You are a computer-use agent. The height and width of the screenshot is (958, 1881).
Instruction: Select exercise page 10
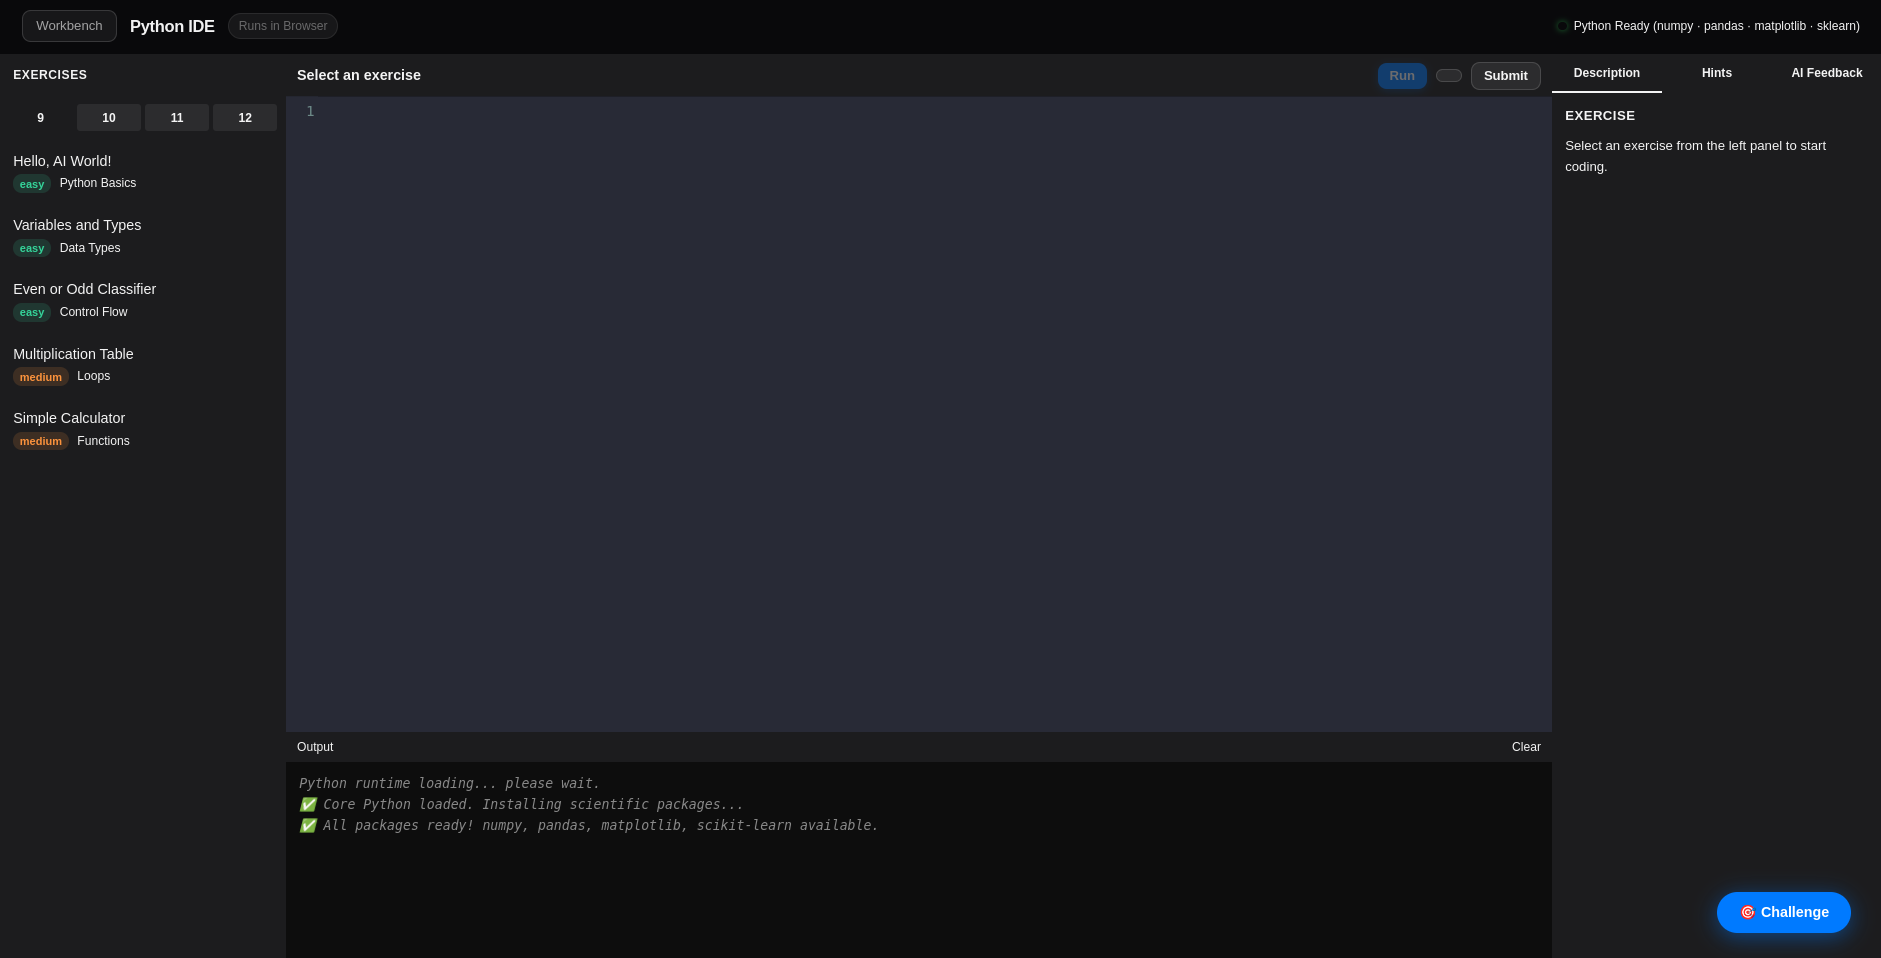tap(108, 117)
